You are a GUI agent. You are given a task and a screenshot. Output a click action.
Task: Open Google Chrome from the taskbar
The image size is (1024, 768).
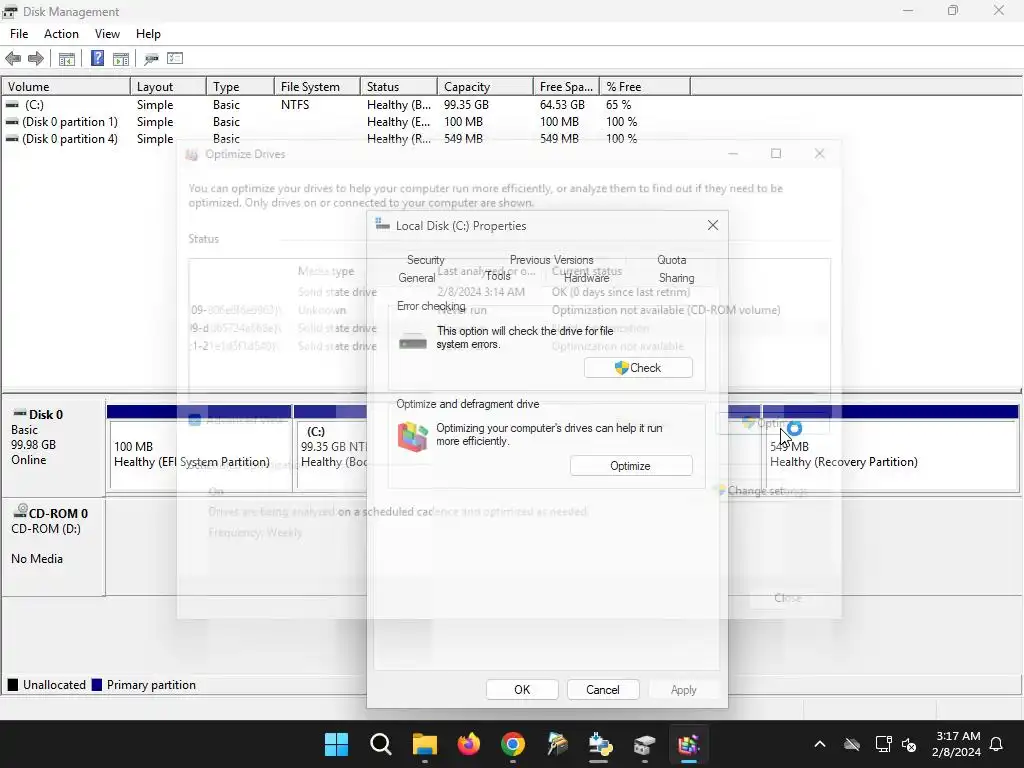(x=513, y=744)
